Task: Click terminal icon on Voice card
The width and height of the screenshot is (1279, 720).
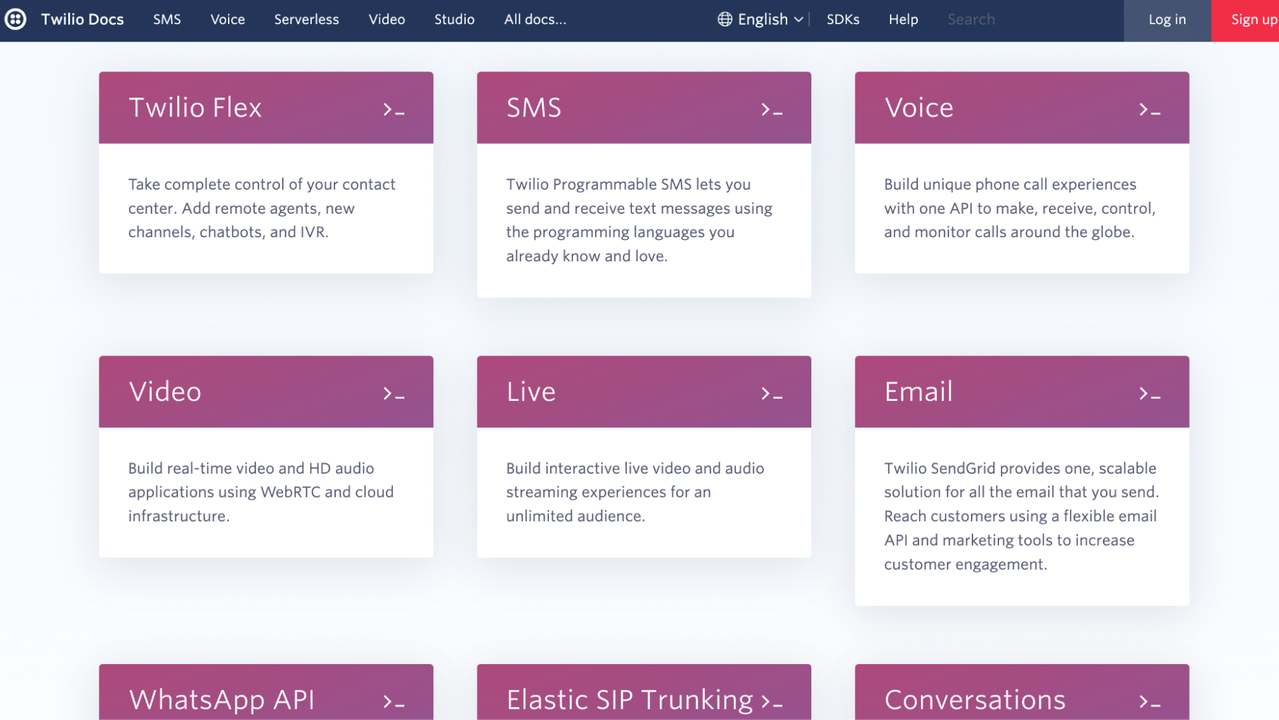Action: pos(1150,109)
